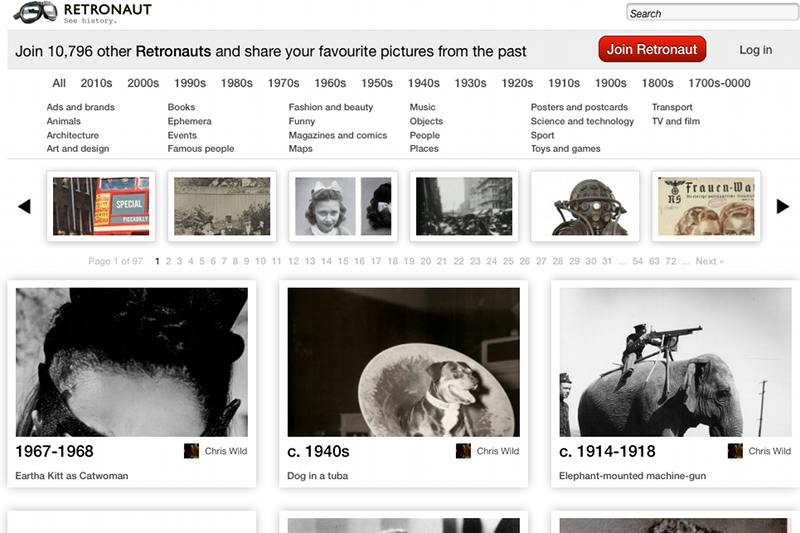This screenshot has height=533, width=800.
Task: Filter by the 1960s decade
Action: click(x=330, y=83)
